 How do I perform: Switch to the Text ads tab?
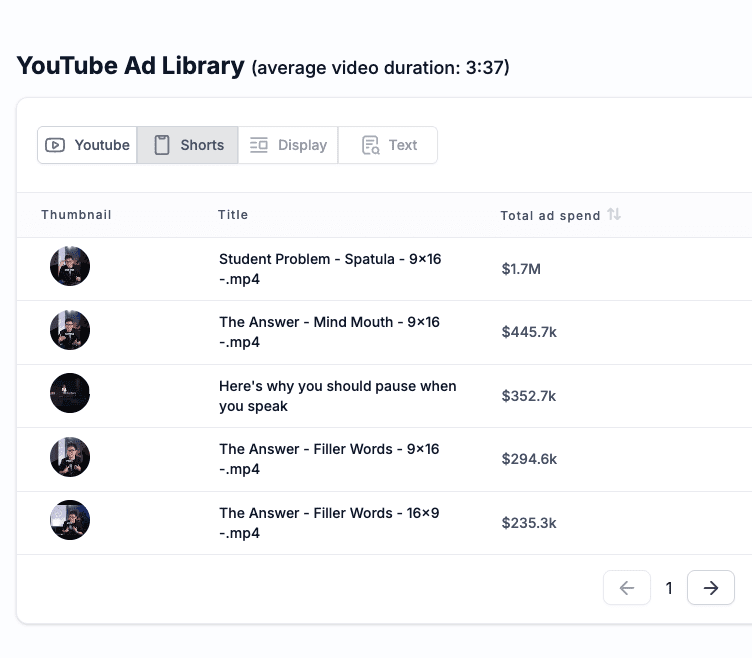[388, 145]
